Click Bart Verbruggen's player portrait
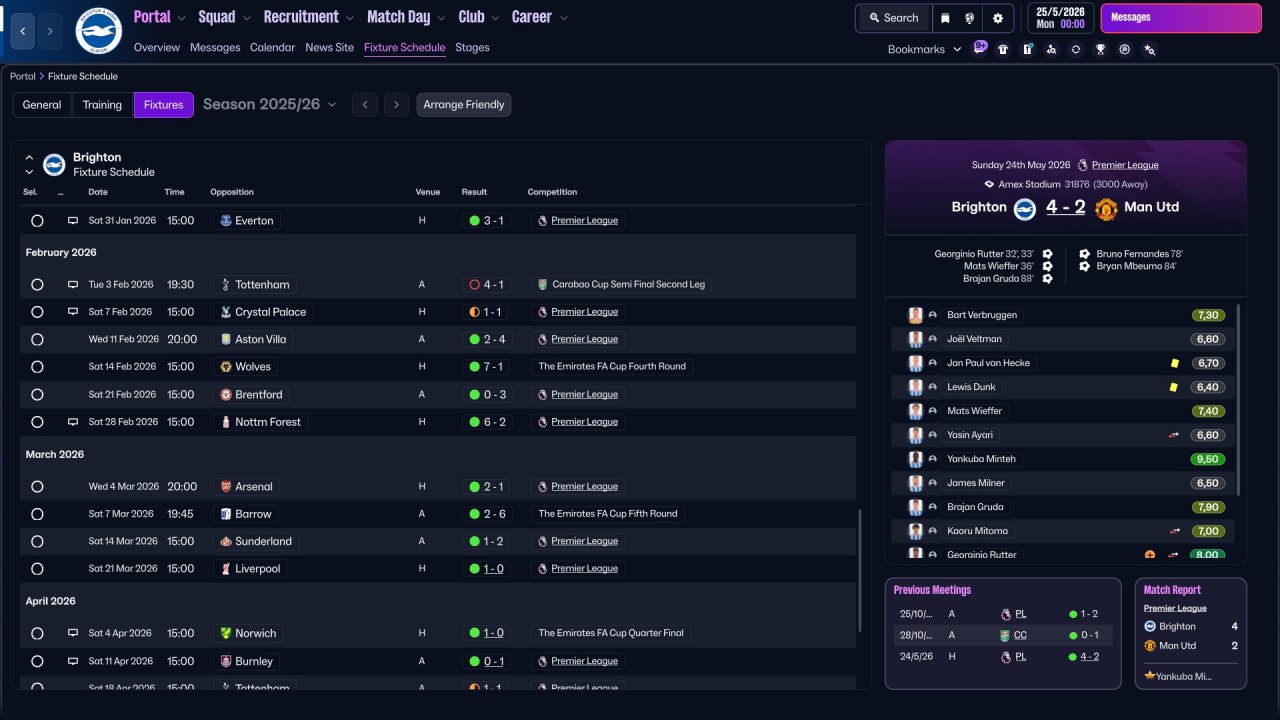The height and width of the screenshot is (720, 1280). coord(915,315)
